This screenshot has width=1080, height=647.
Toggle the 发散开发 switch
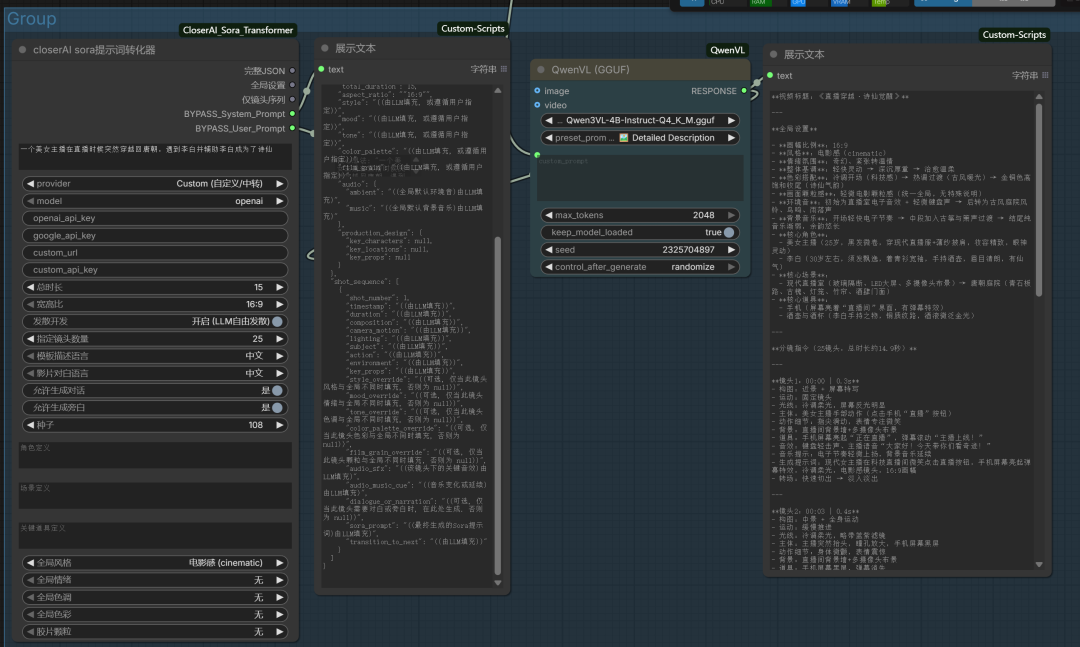pos(277,321)
